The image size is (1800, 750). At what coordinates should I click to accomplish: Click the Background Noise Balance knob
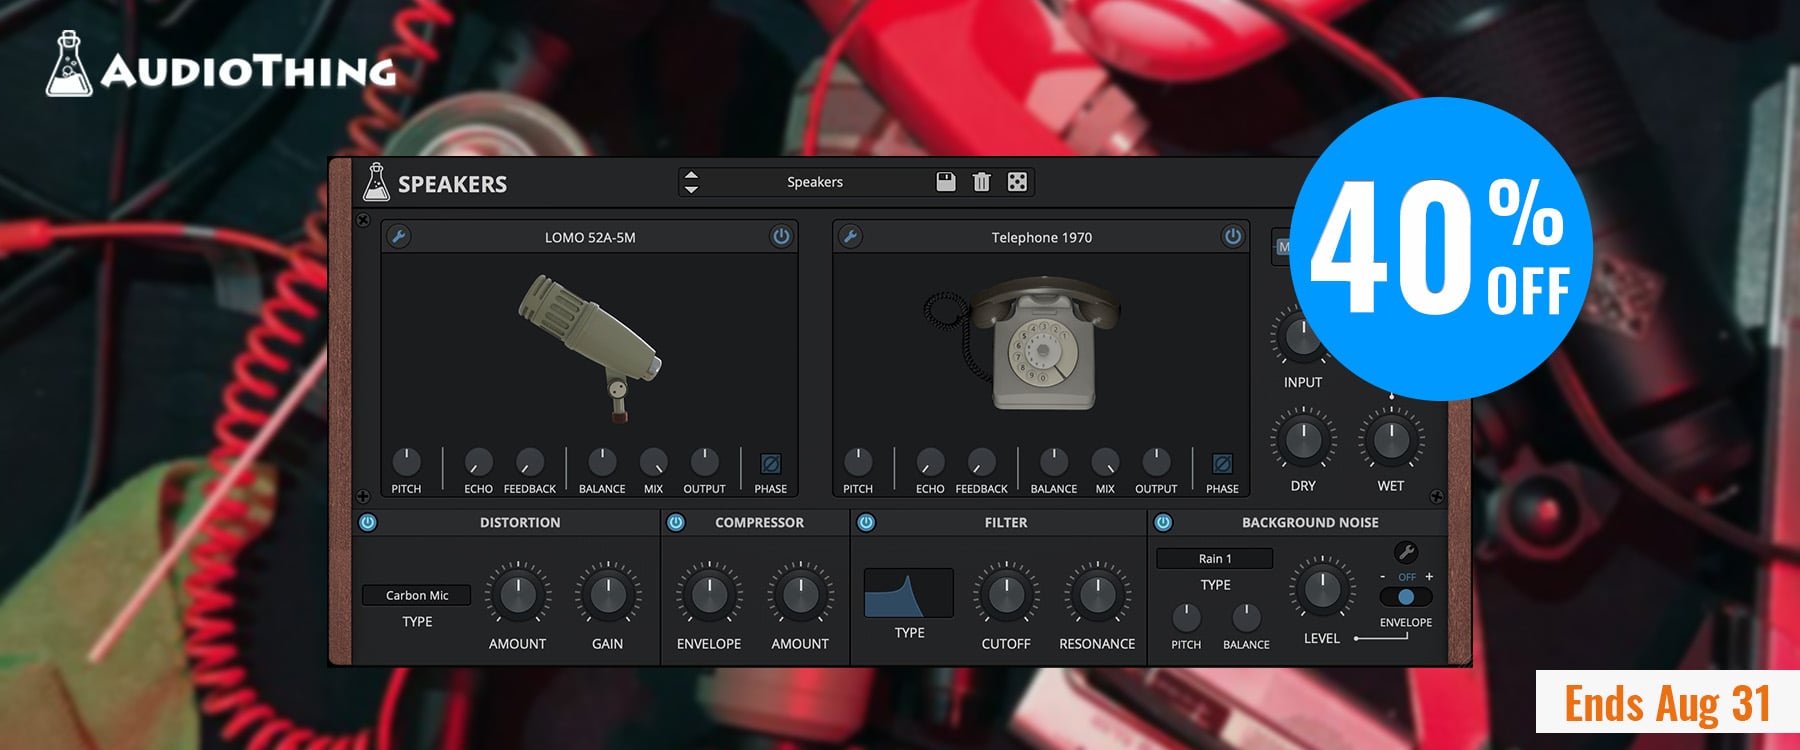[x=1246, y=617]
